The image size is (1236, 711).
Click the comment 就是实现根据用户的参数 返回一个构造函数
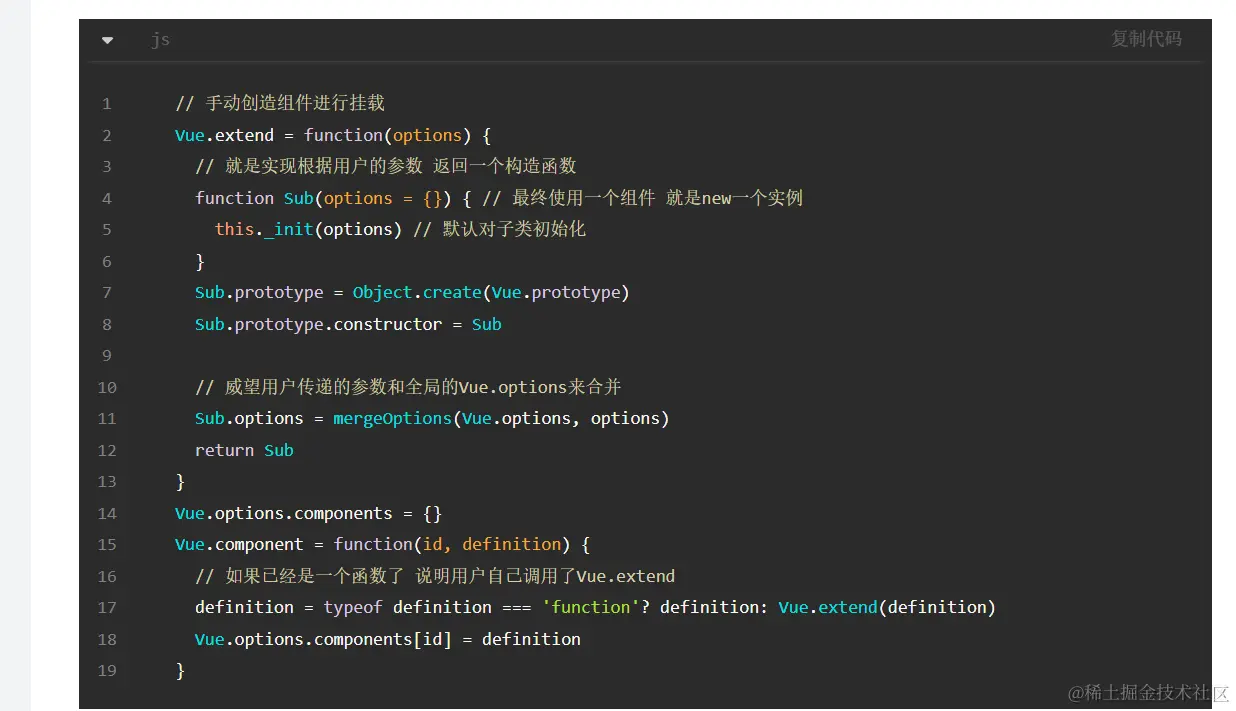point(386,166)
